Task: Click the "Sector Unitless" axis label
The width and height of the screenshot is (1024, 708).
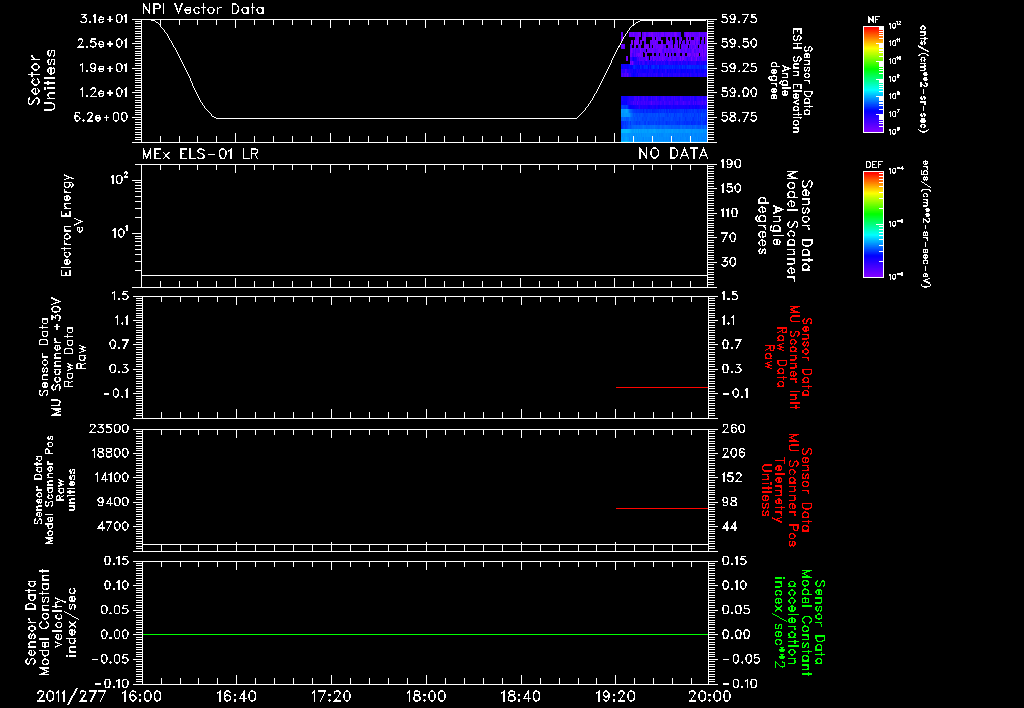Action: click(42, 80)
